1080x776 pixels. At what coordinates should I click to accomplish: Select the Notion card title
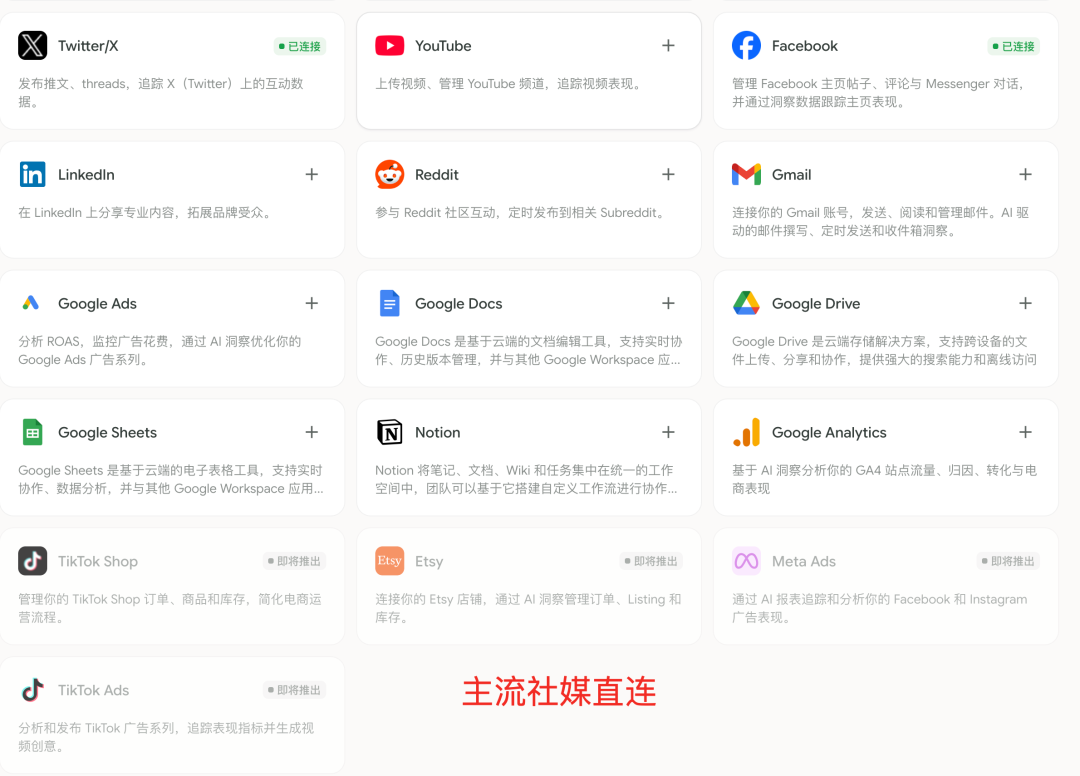point(437,432)
